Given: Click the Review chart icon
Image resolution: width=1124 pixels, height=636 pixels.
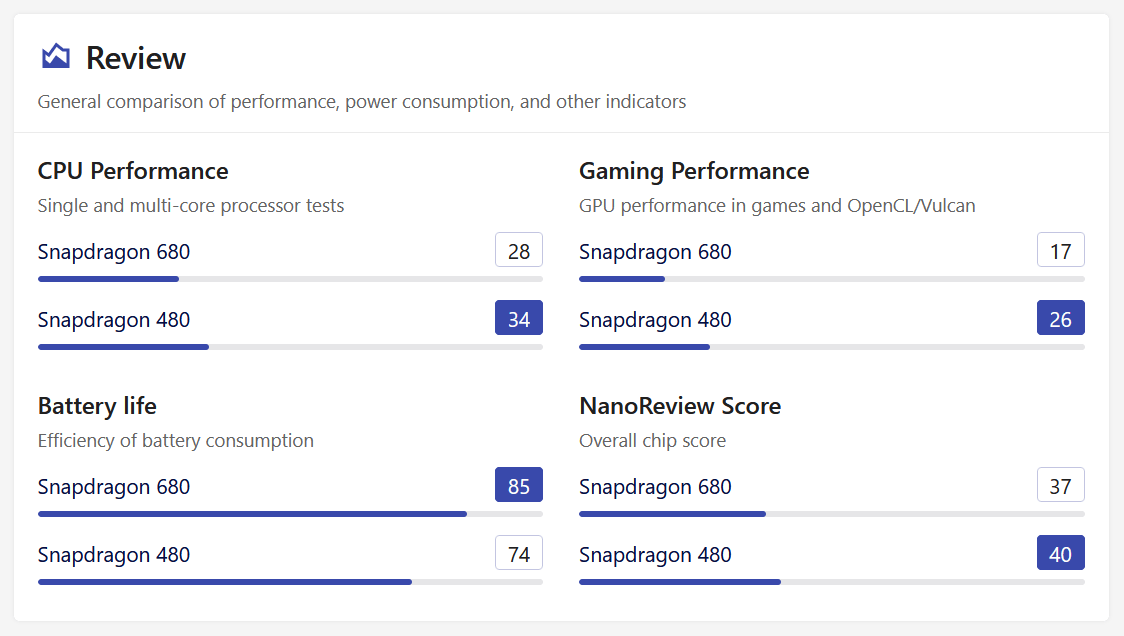Looking at the screenshot, I should [56, 57].
